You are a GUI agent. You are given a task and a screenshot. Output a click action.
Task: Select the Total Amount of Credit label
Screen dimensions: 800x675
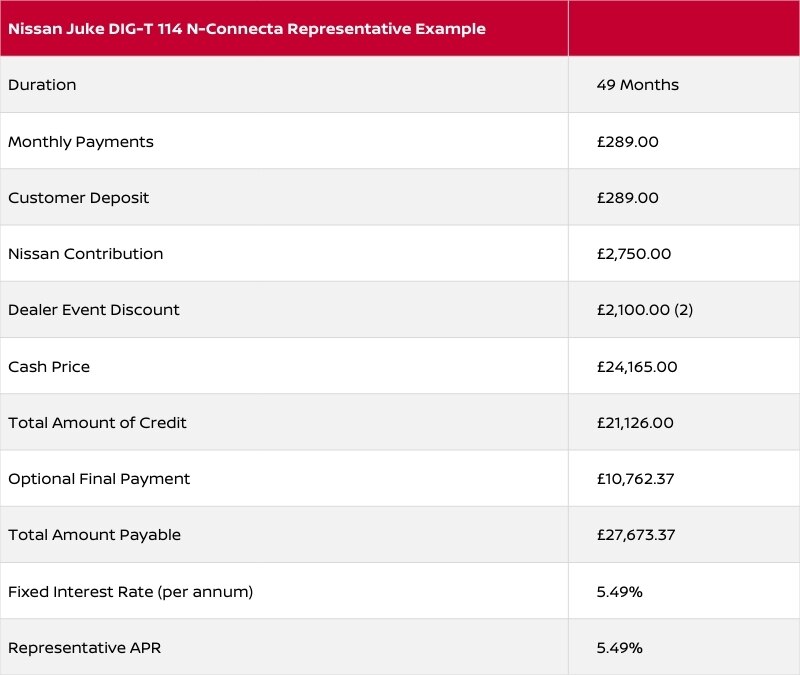pos(97,423)
